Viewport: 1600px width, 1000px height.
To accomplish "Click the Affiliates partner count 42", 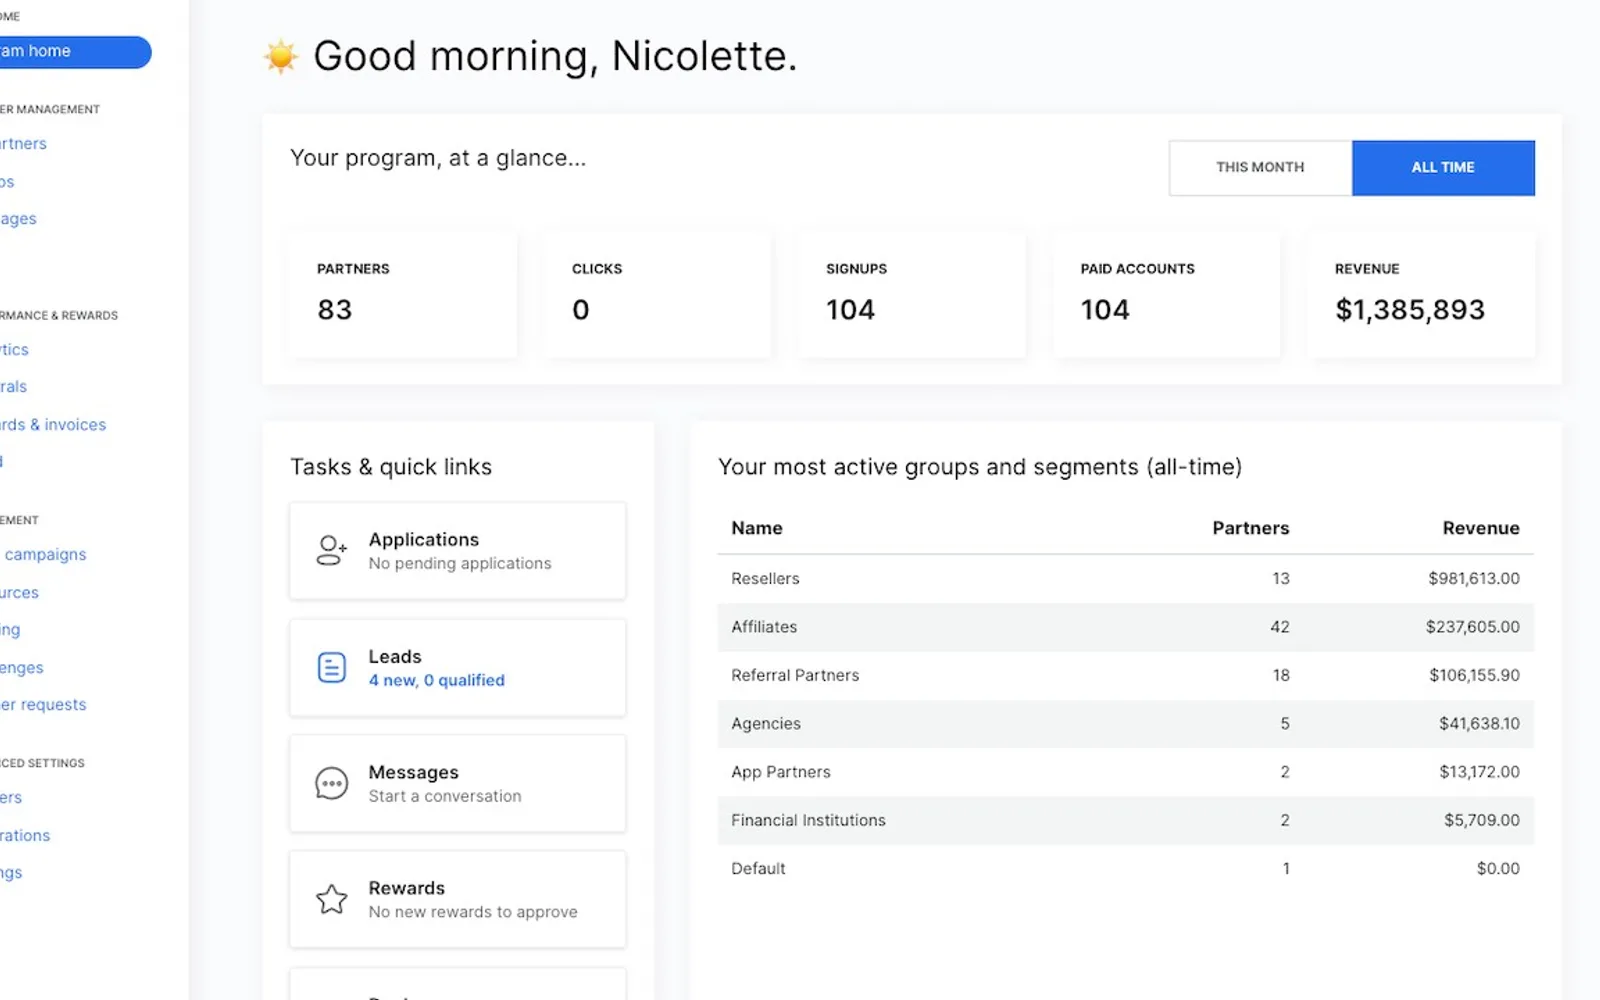I will click(x=1280, y=627).
